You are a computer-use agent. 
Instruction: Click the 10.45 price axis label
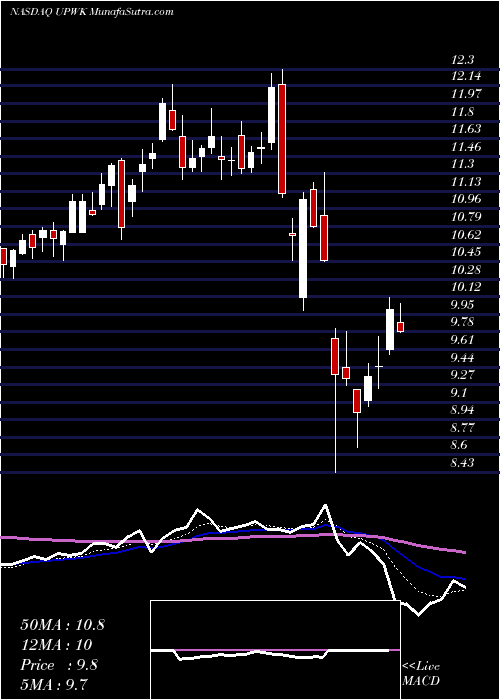(x=467, y=252)
